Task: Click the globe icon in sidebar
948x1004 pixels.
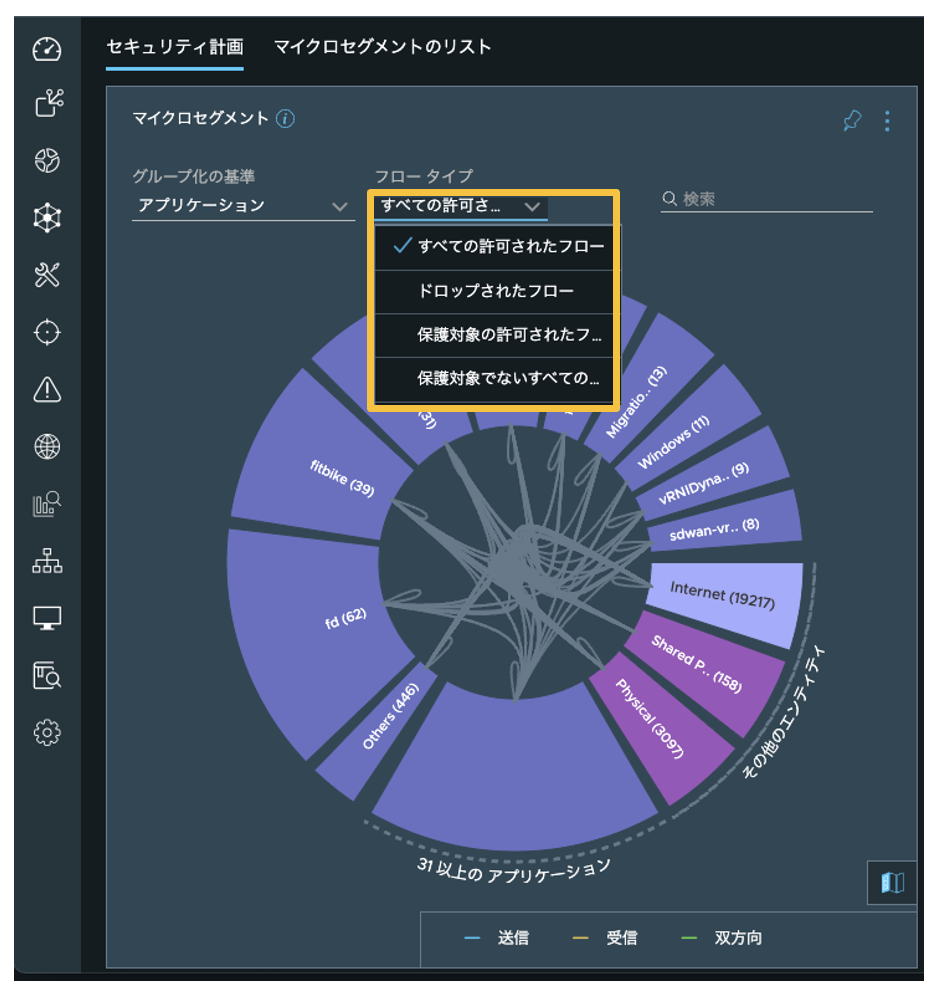Action: (47, 447)
